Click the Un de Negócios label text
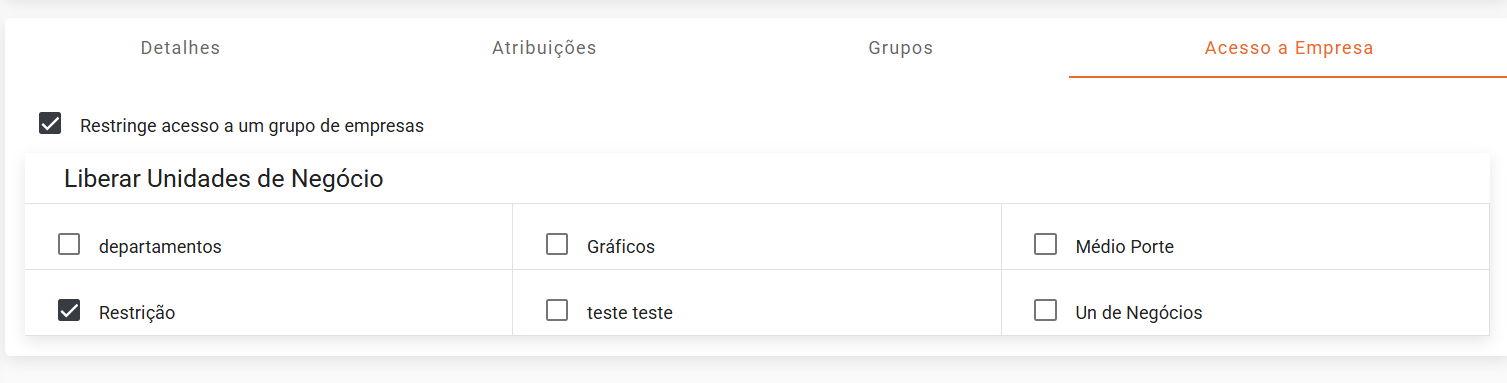 [1139, 312]
